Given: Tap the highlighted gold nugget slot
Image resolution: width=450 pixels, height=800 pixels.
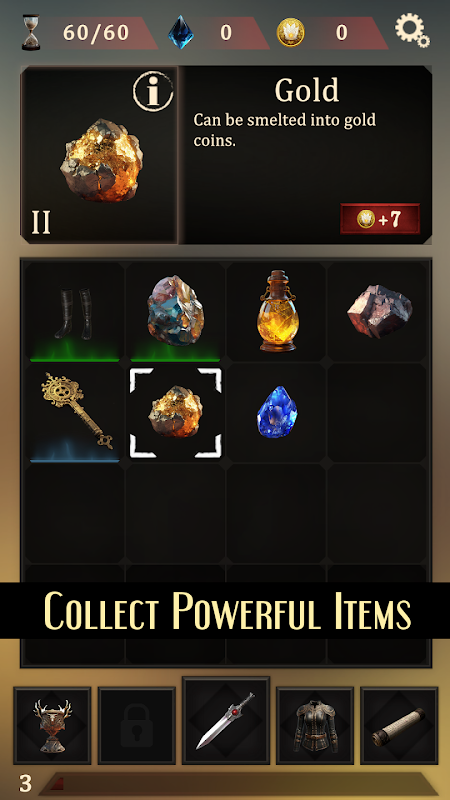Looking at the screenshot, I should pos(175,413).
